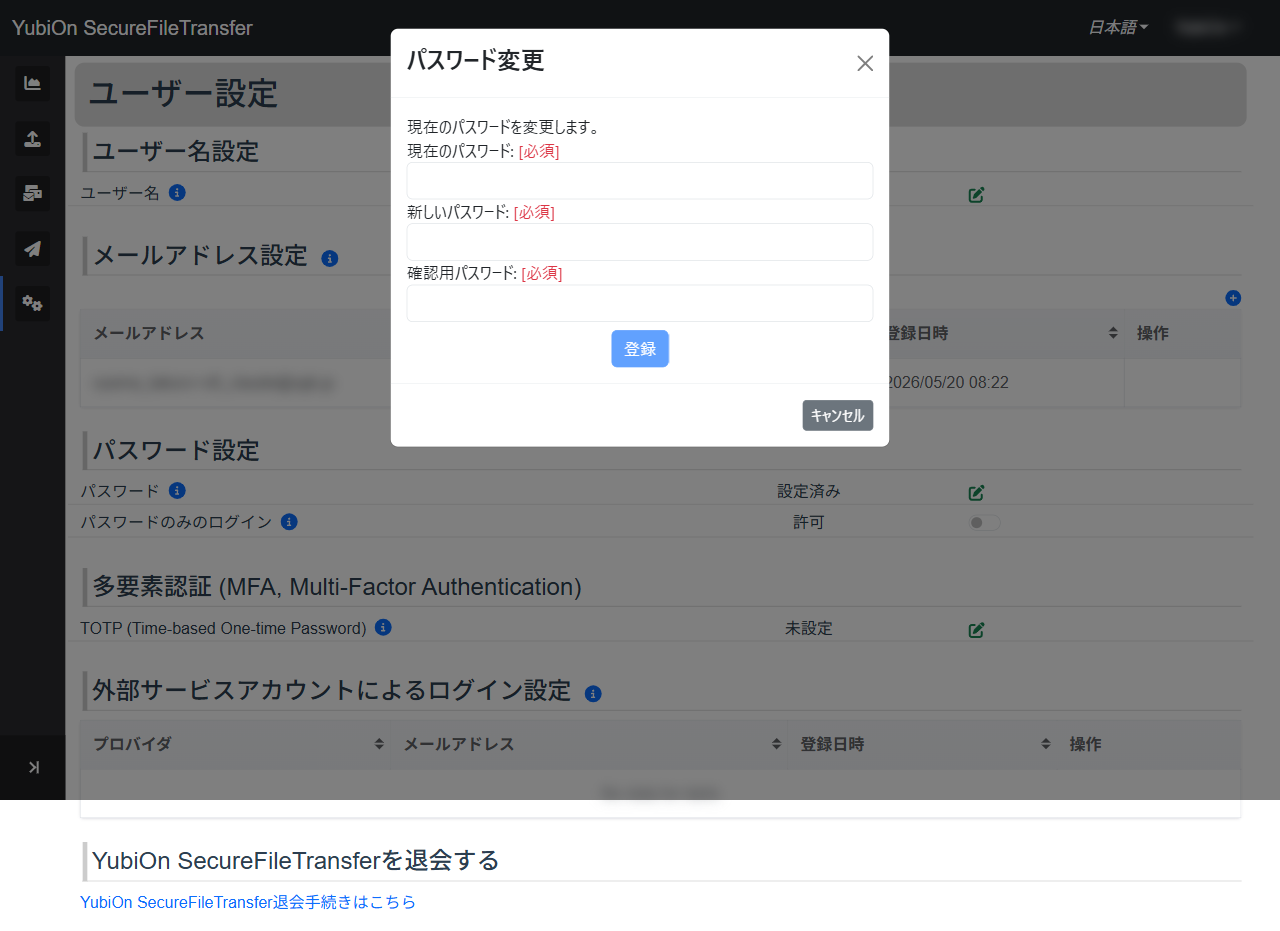Click the 新しいパスワード input field
Image resolution: width=1280 pixels, height=931 pixels.
click(x=640, y=242)
